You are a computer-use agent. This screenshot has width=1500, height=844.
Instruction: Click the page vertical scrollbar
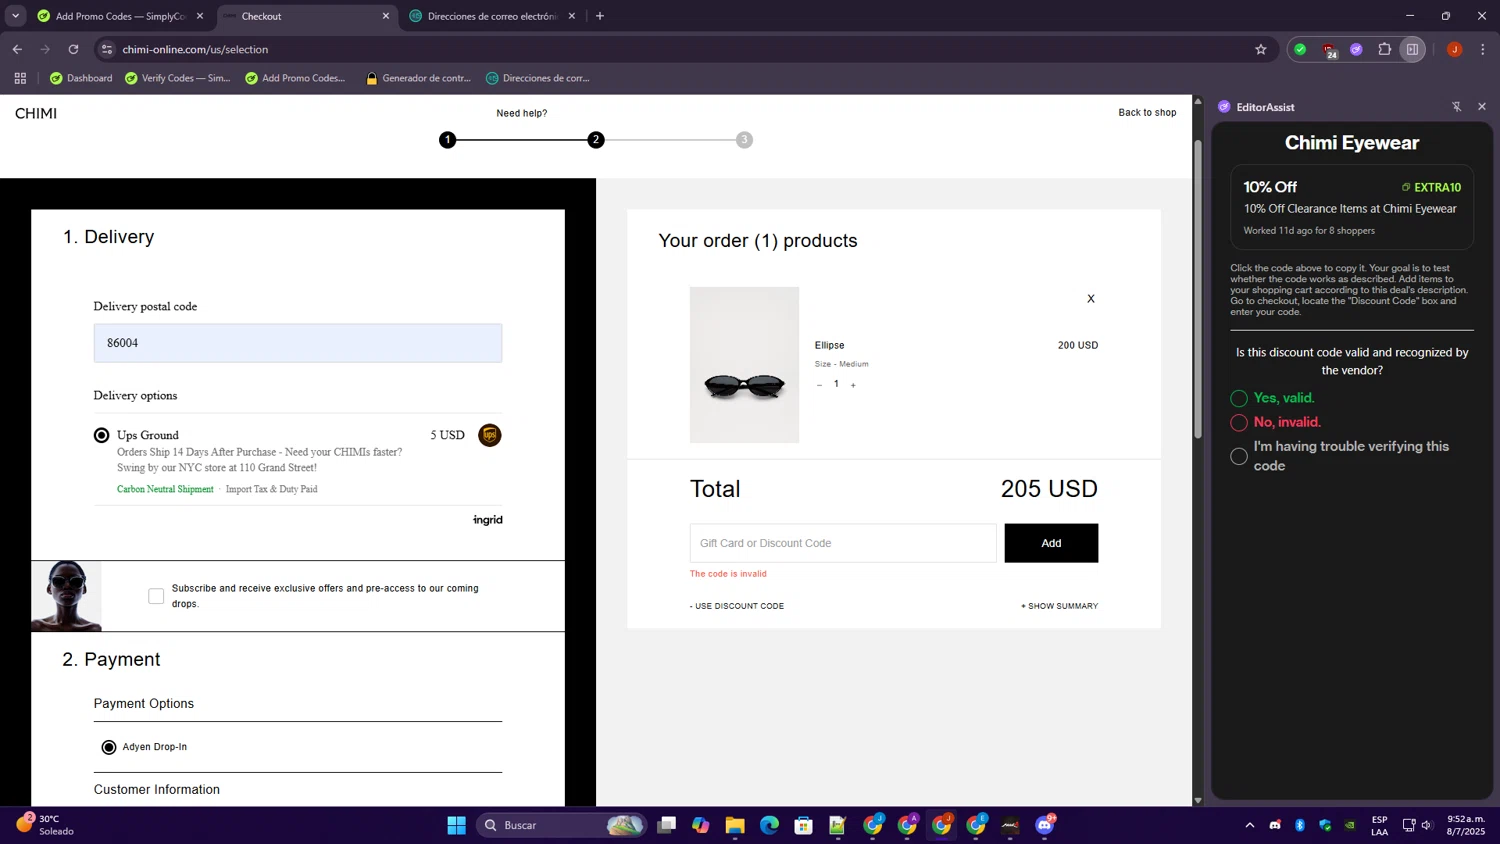click(1198, 290)
